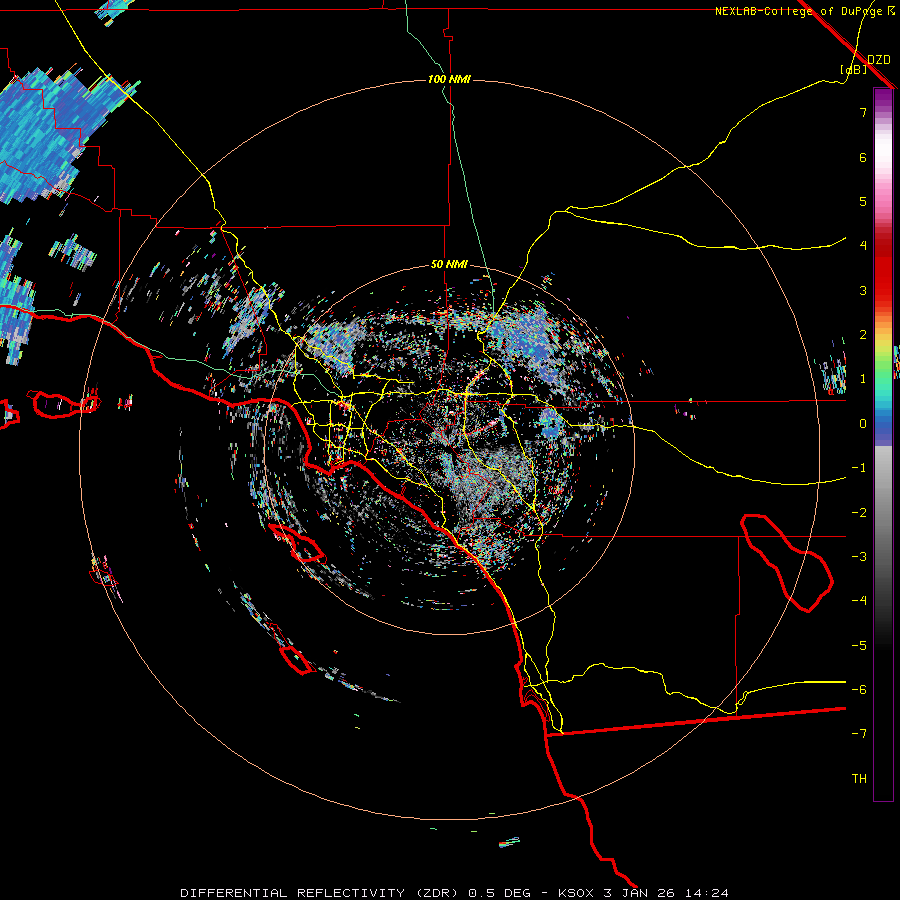Click the green-yellow band of the color bar
This screenshot has width=900, height=900.
click(883, 356)
